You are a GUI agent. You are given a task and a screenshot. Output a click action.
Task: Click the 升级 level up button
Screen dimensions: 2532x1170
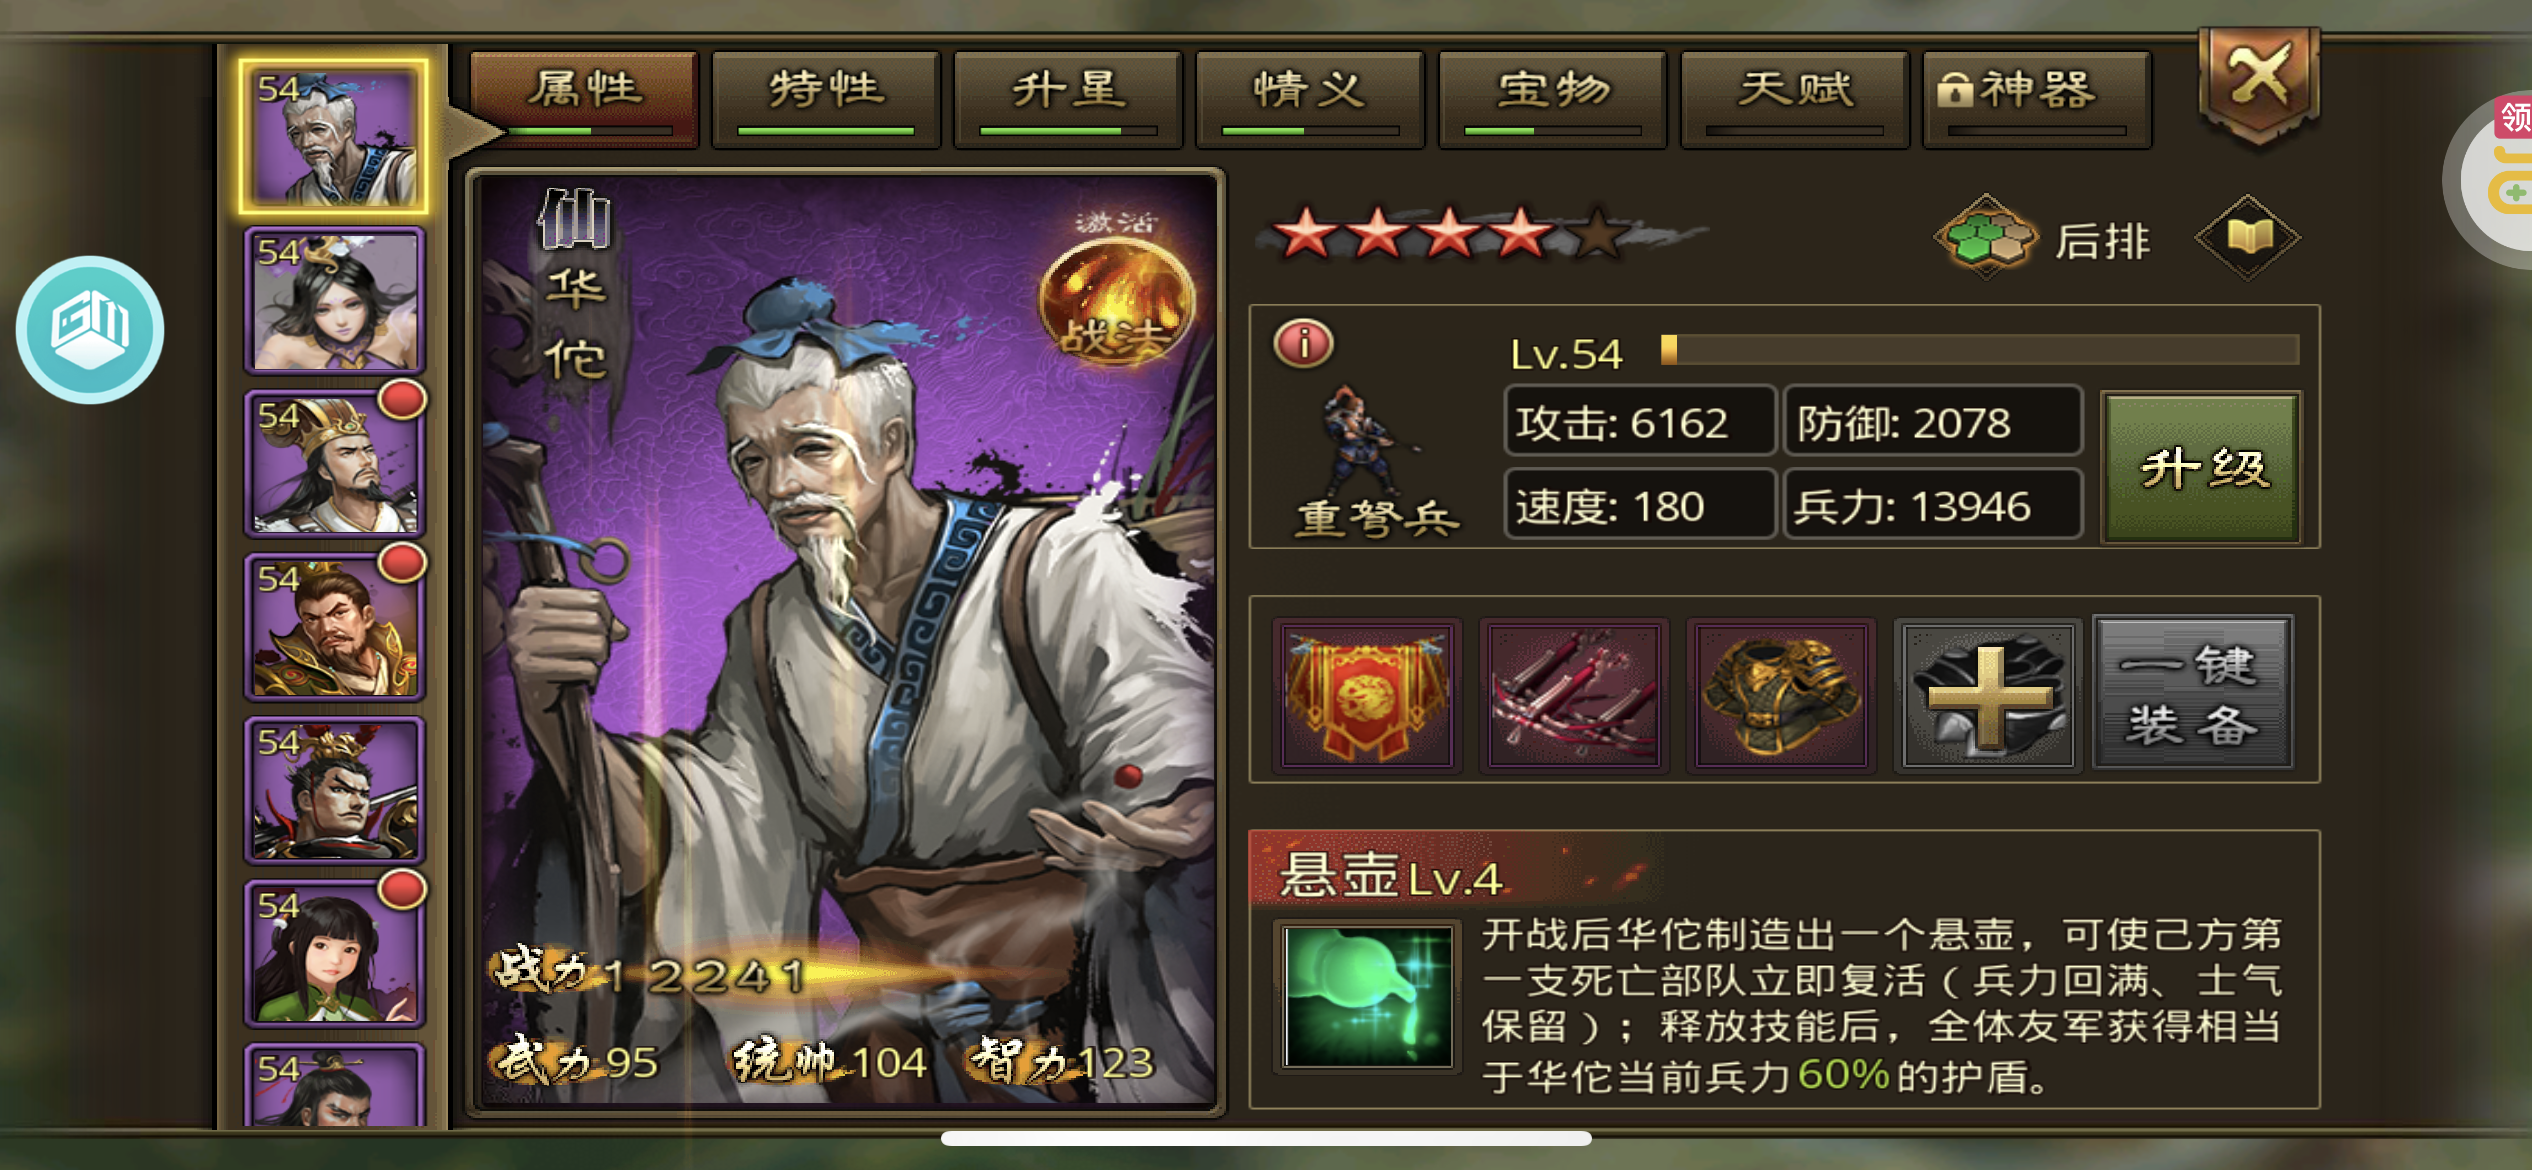point(2202,467)
